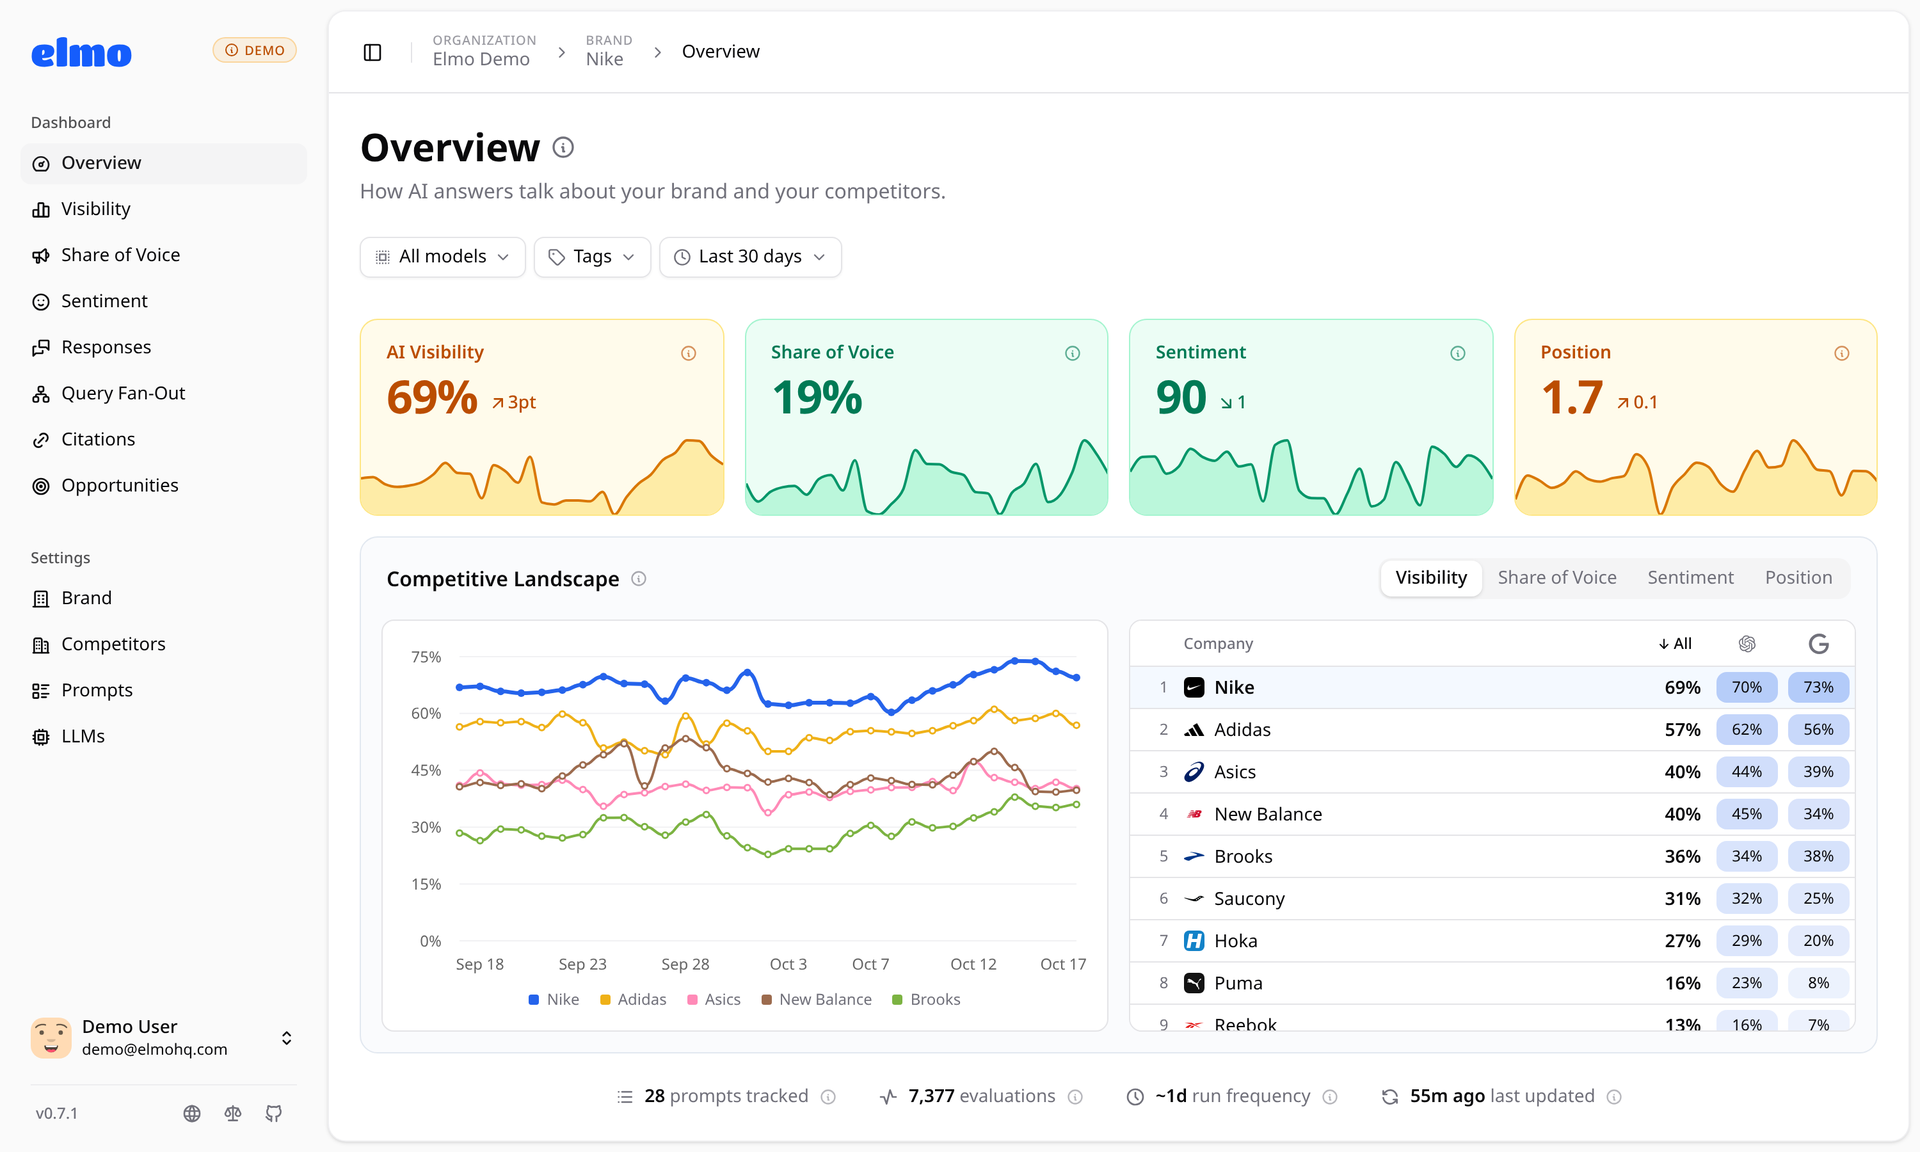Select the ChatGPT model column icon

(1746, 644)
